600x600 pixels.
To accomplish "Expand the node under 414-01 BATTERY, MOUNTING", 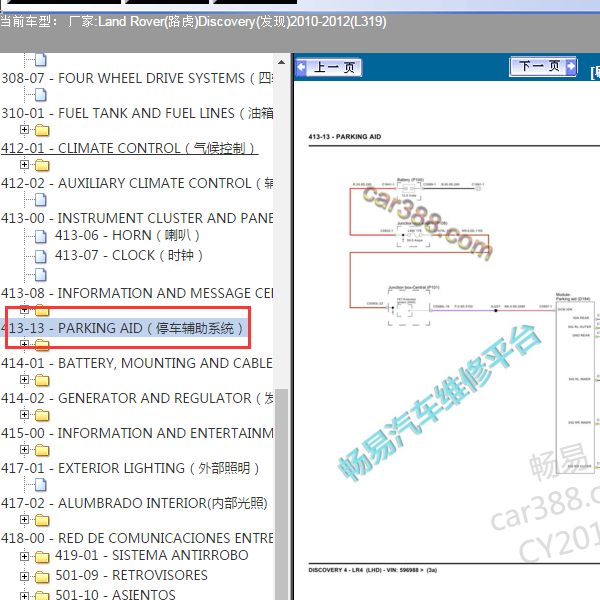I will point(24,380).
